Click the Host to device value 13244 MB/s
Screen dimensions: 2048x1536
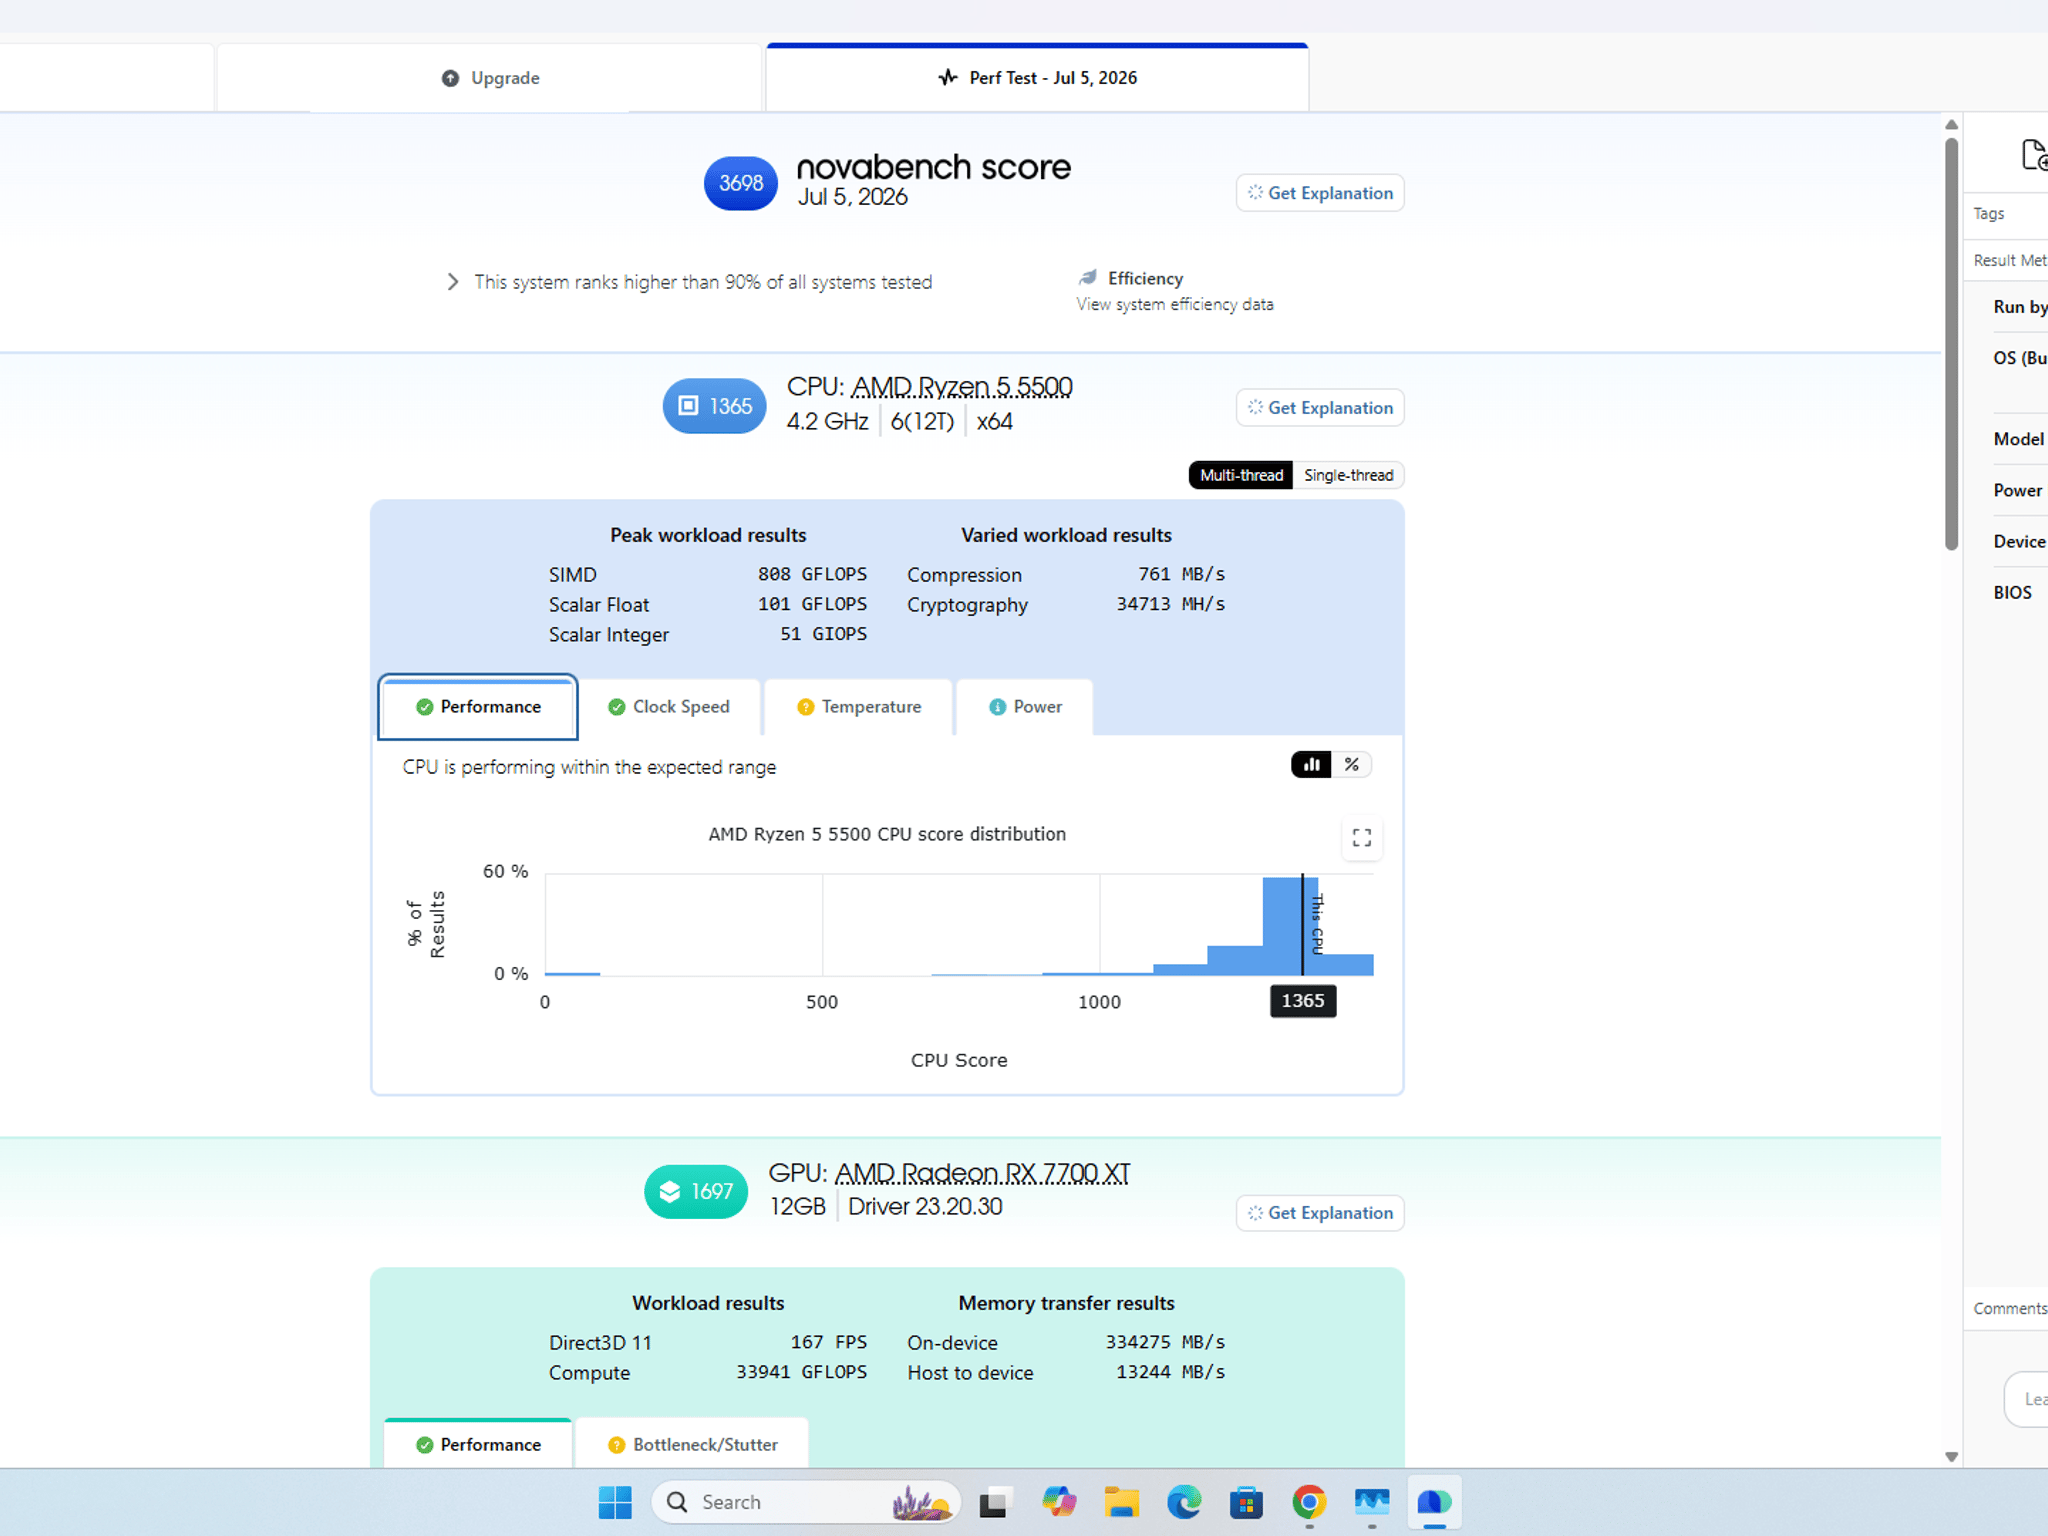(x=1170, y=1372)
